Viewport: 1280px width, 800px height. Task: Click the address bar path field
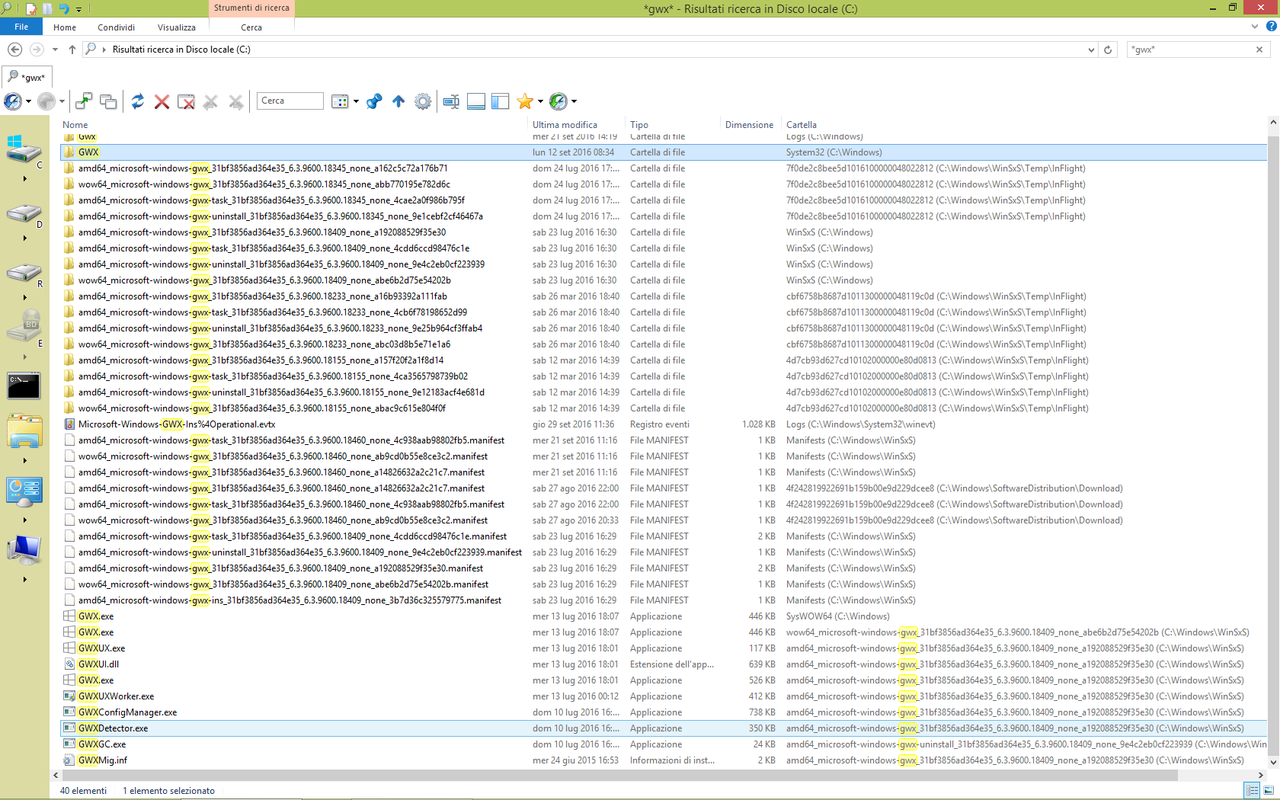tap(590, 49)
